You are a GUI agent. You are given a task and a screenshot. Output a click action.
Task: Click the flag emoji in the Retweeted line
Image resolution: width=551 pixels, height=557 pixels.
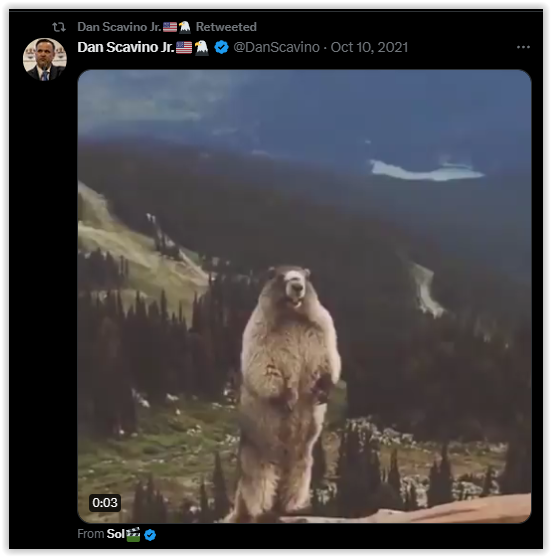click(x=170, y=27)
